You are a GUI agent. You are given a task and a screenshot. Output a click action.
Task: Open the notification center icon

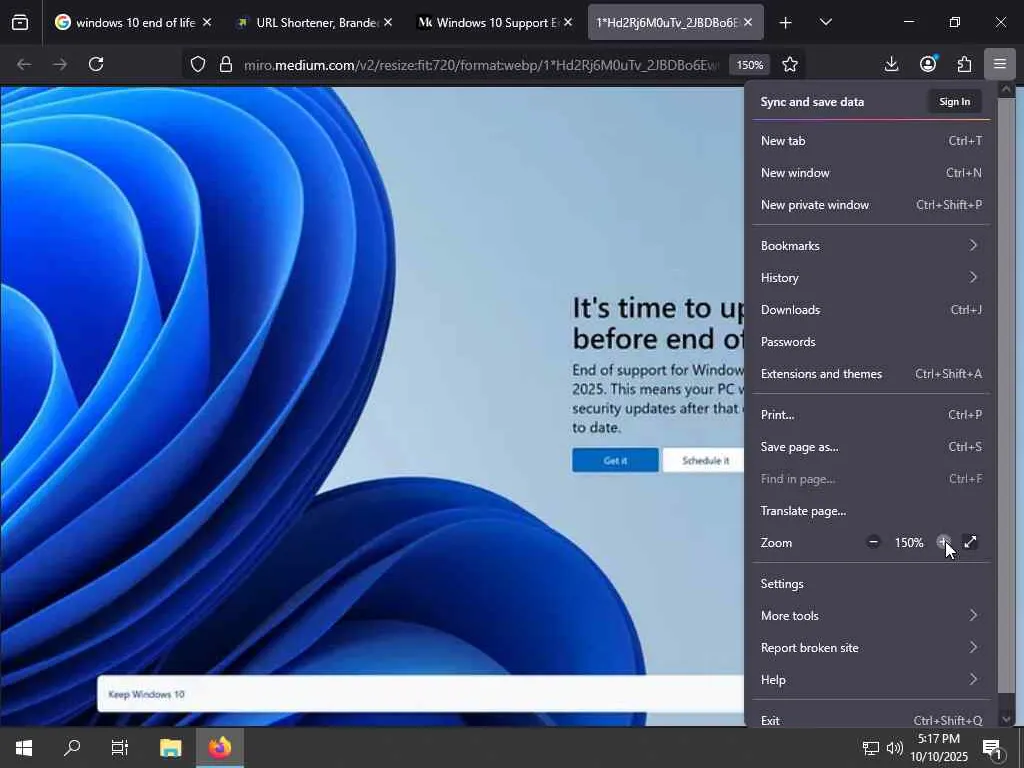[993, 748]
